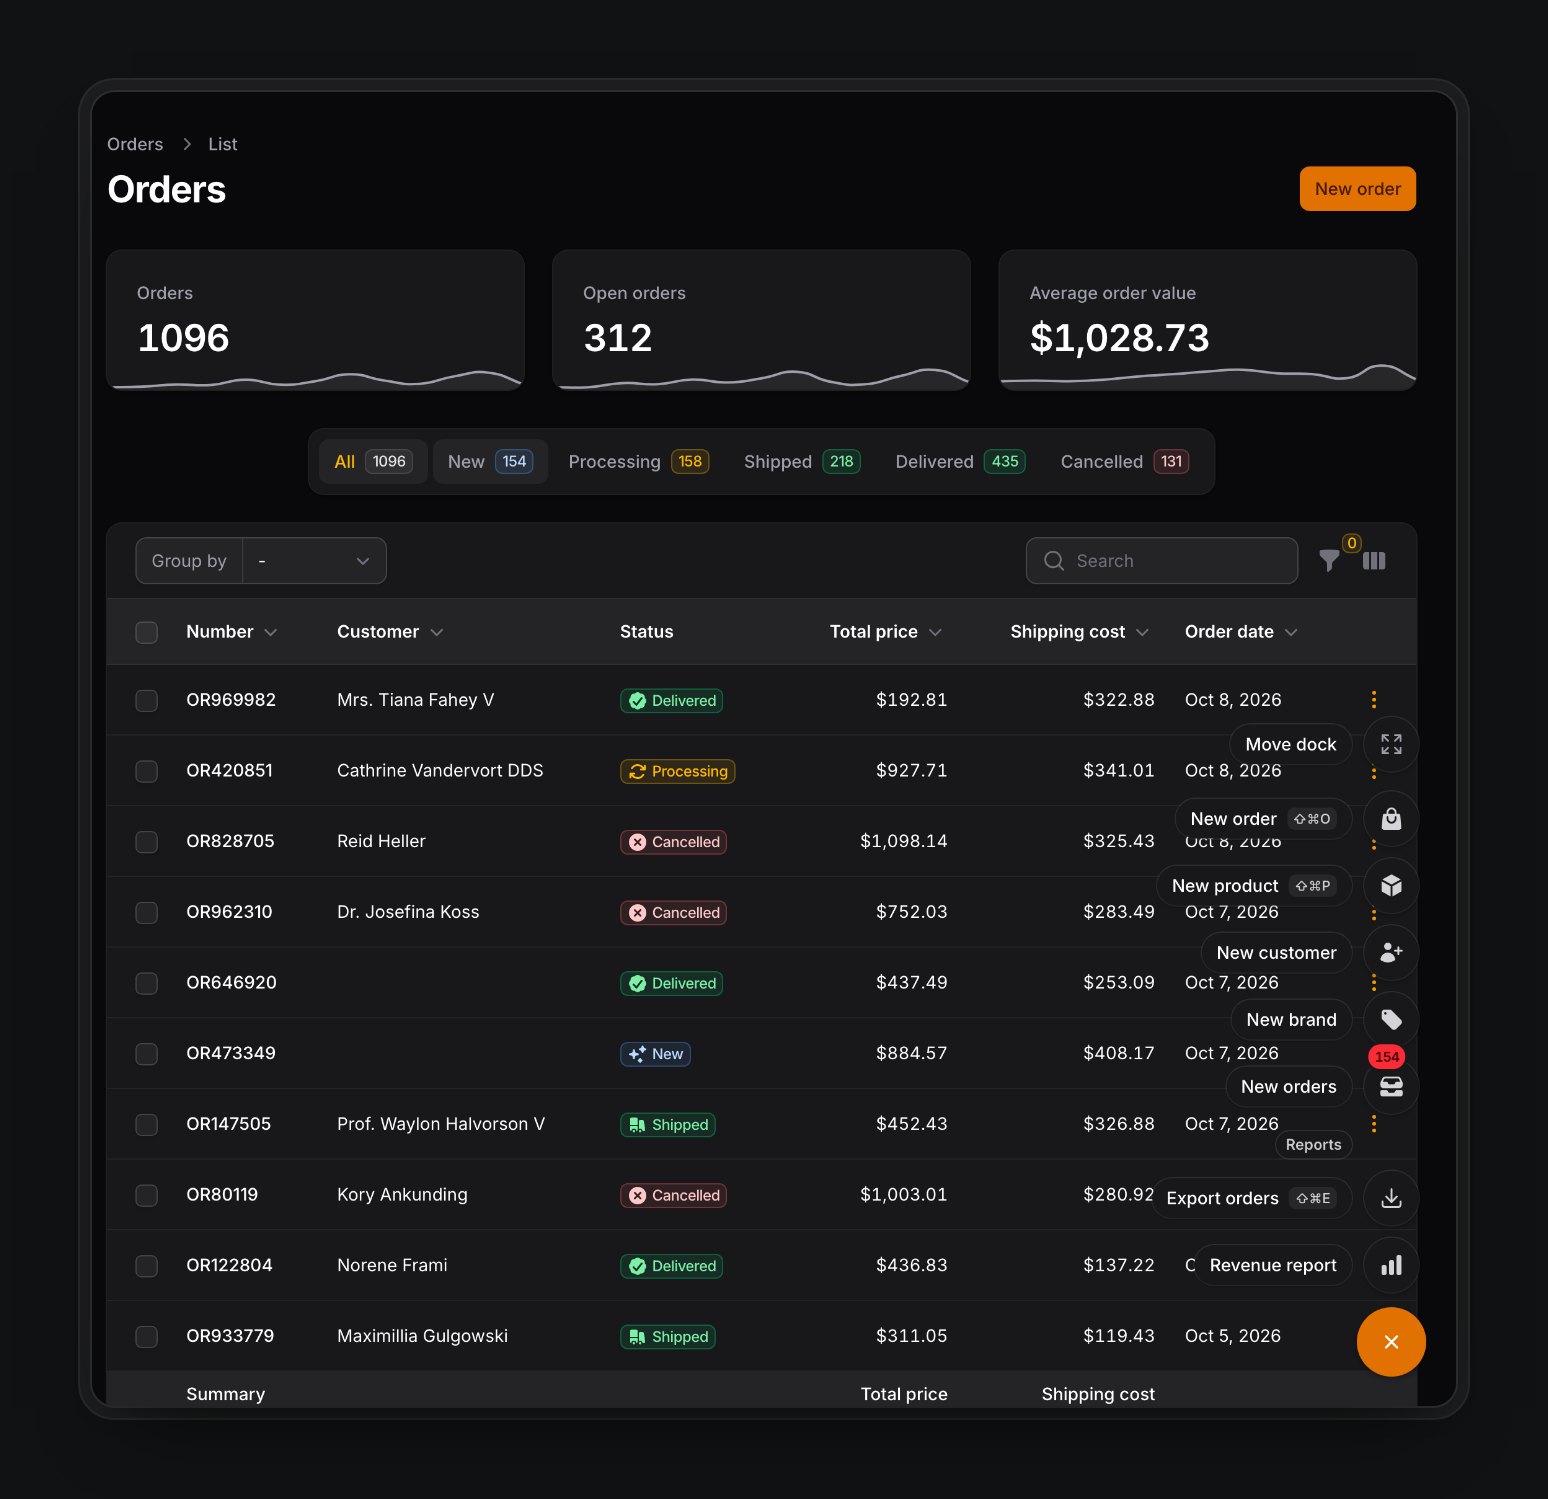Switch to the Delivered tab

(x=960, y=461)
